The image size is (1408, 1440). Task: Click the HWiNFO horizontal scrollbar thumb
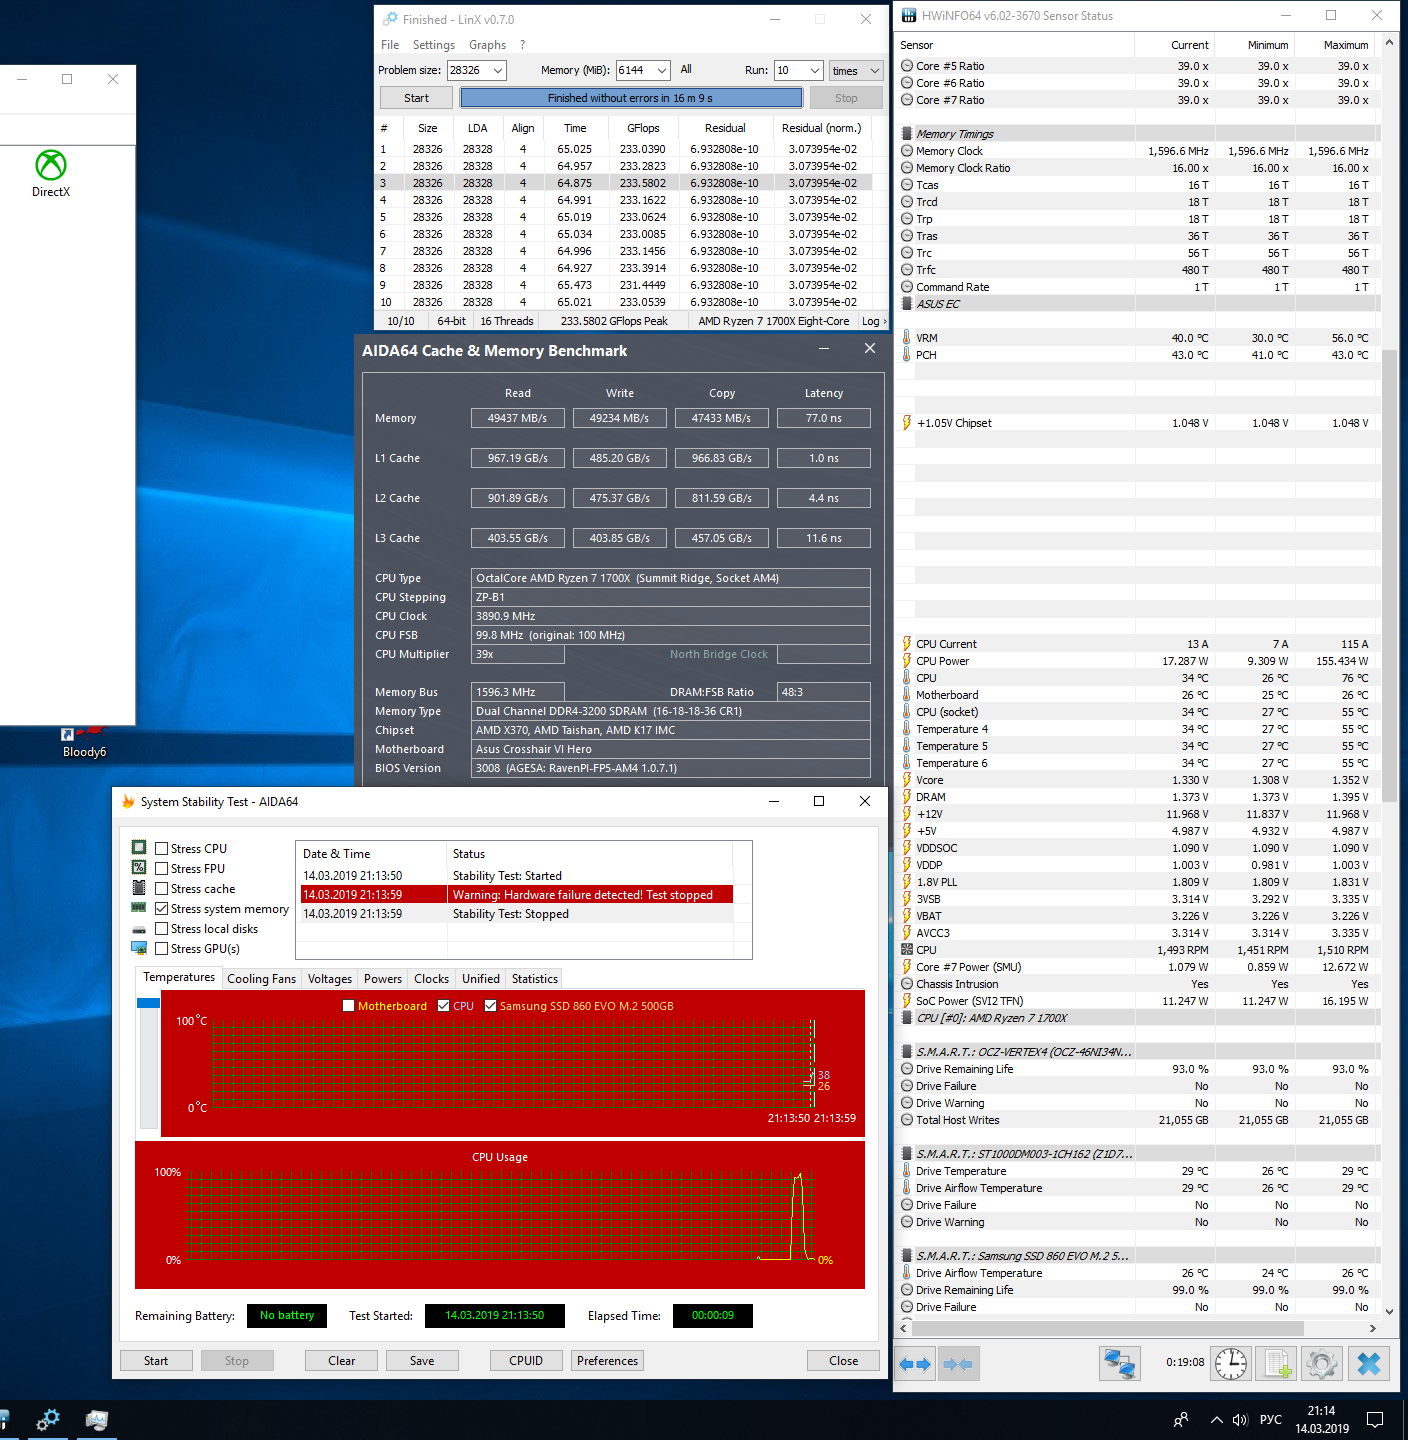[x=1107, y=1329]
